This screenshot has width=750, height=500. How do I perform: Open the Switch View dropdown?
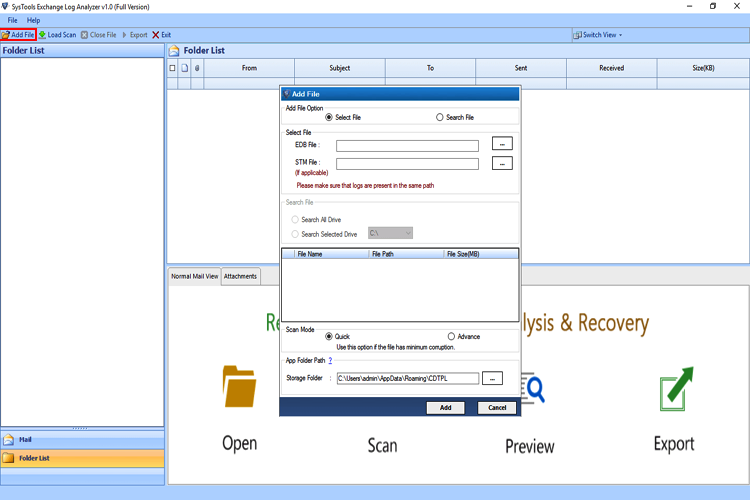(598, 35)
